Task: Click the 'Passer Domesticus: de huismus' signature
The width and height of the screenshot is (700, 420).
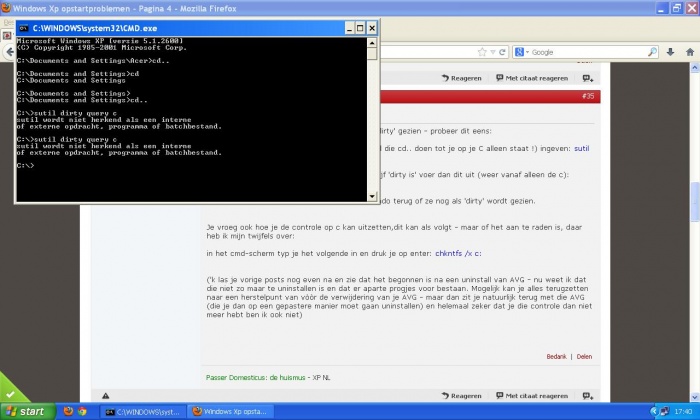Action: coord(255,378)
